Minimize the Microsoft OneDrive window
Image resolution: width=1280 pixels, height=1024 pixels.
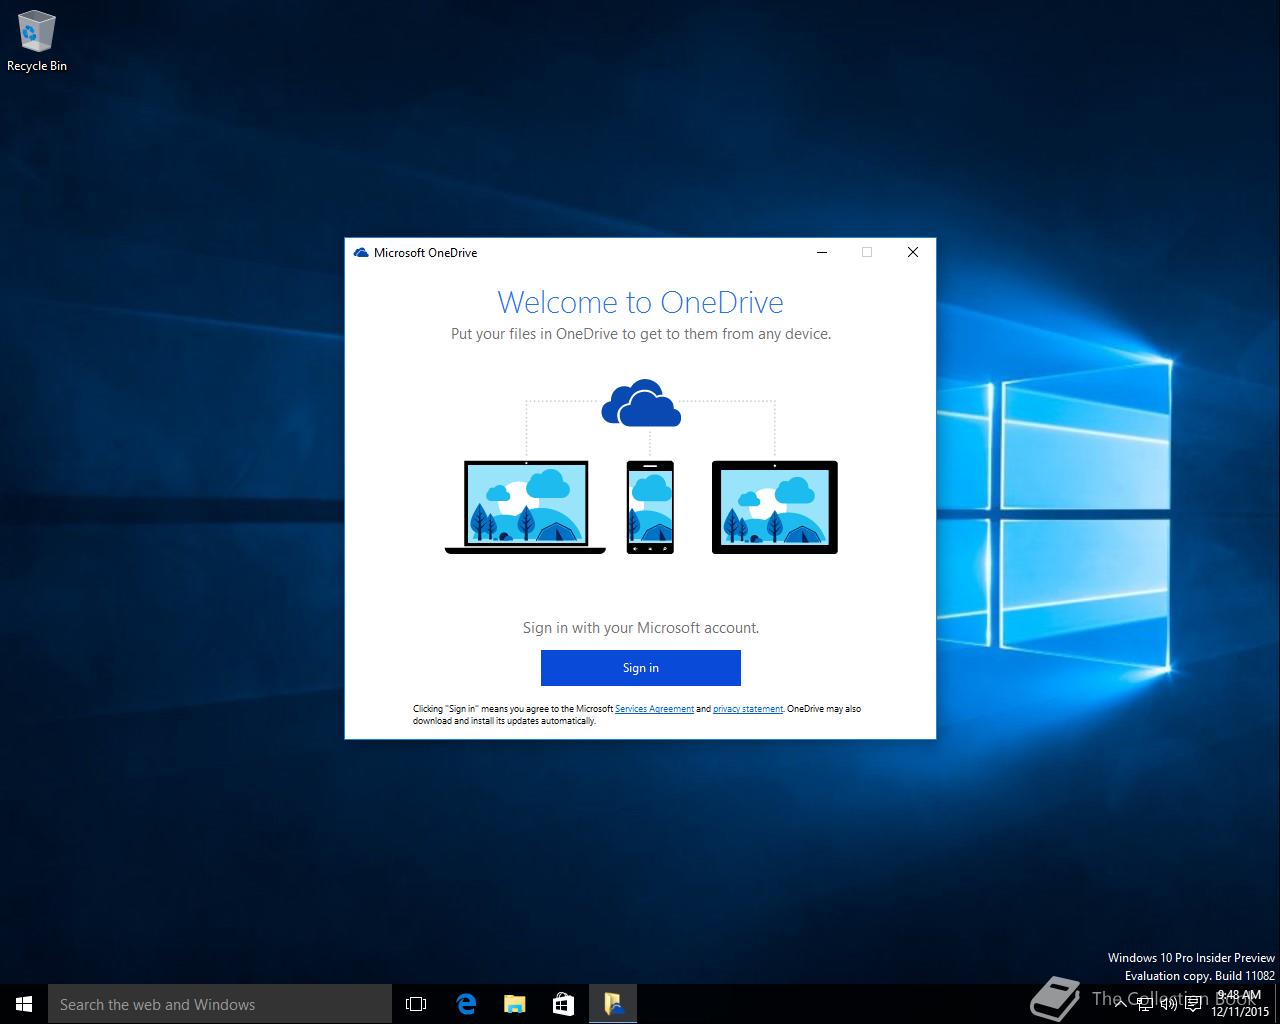[822, 253]
